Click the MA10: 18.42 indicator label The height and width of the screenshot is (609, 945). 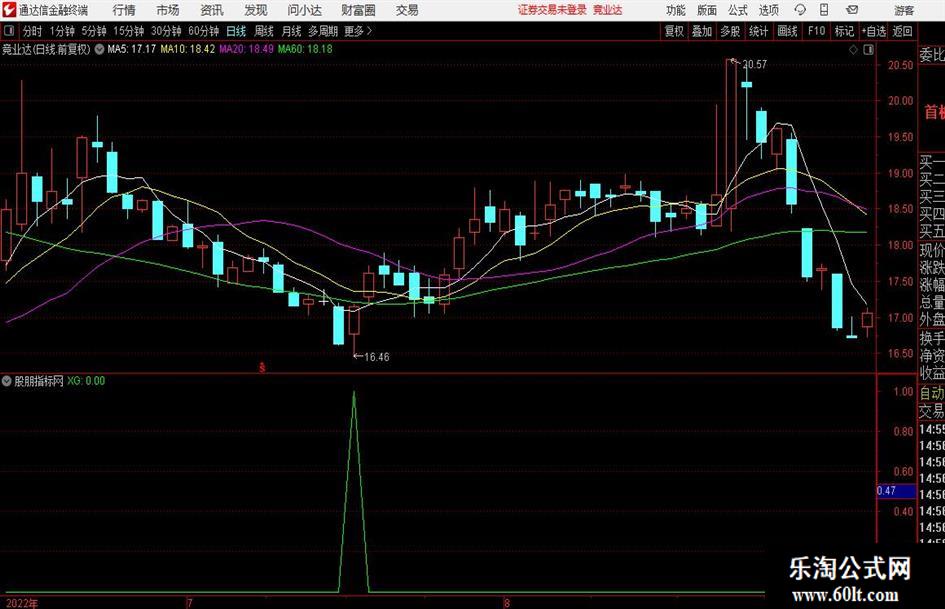click(x=187, y=49)
